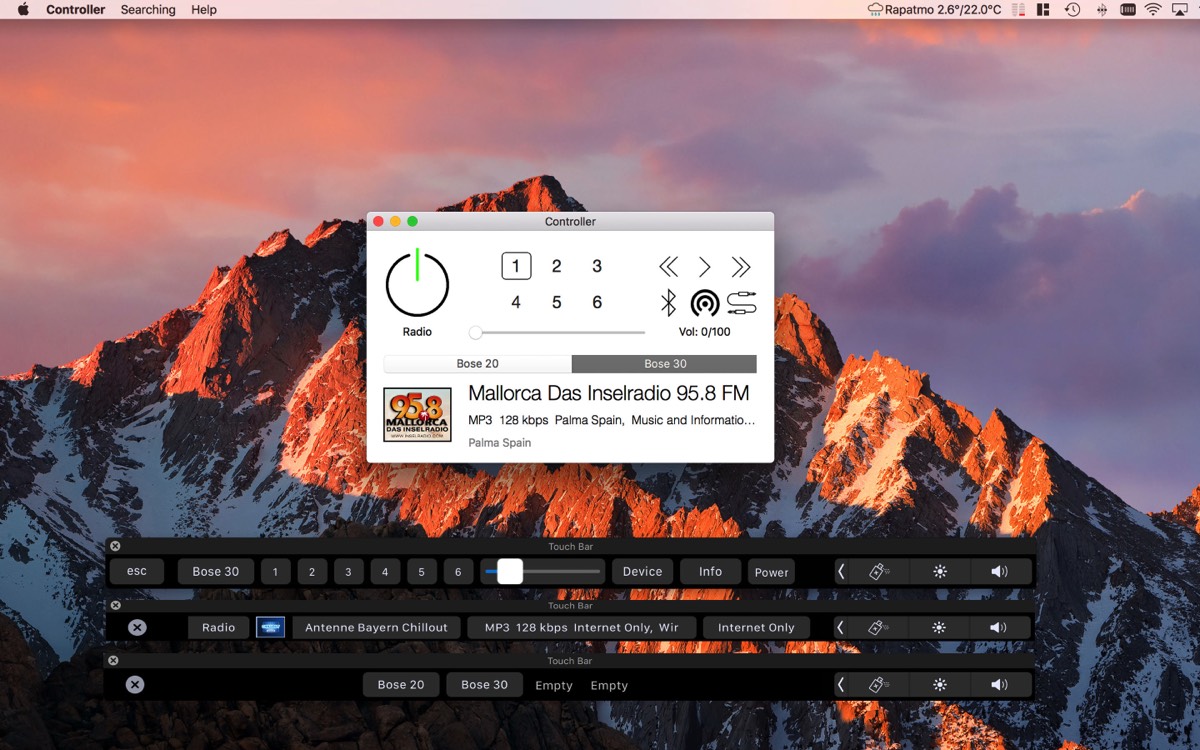The height and width of the screenshot is (750, 1200).
Task: Tap preset 2 on the esc Touch Bar
Action: (312, 571)
